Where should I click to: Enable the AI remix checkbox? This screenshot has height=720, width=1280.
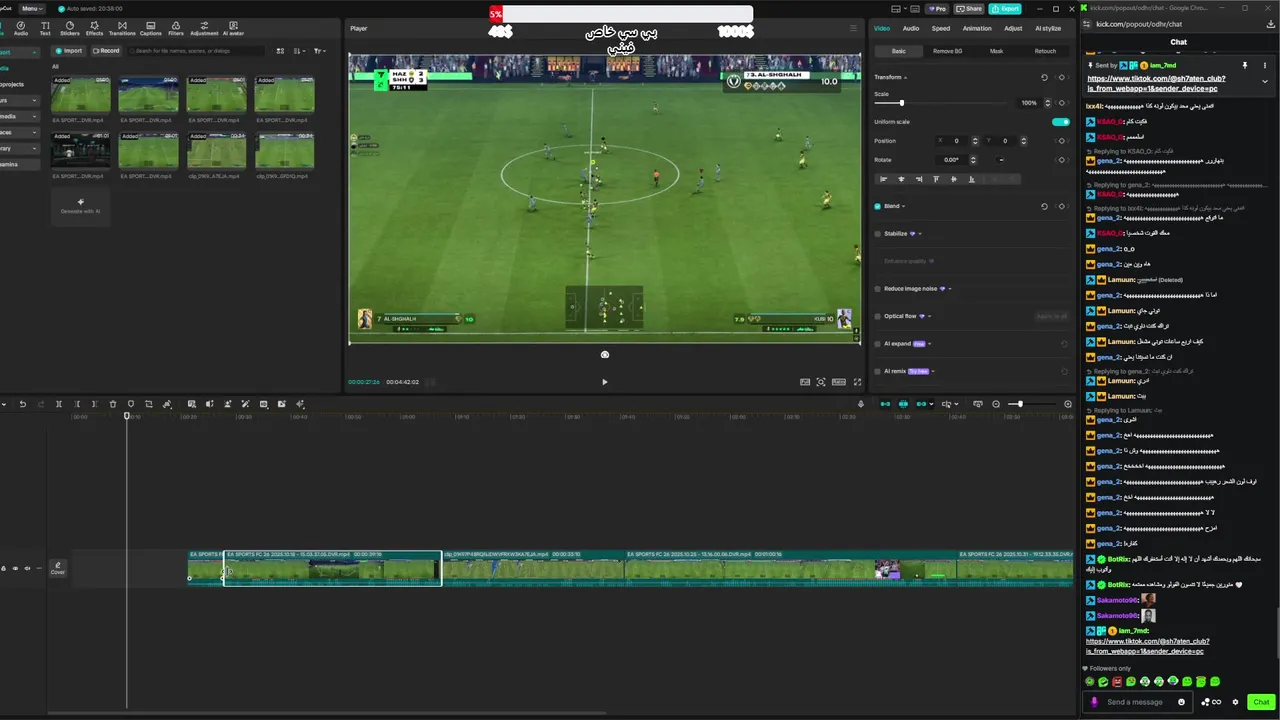tap(878, 371)
